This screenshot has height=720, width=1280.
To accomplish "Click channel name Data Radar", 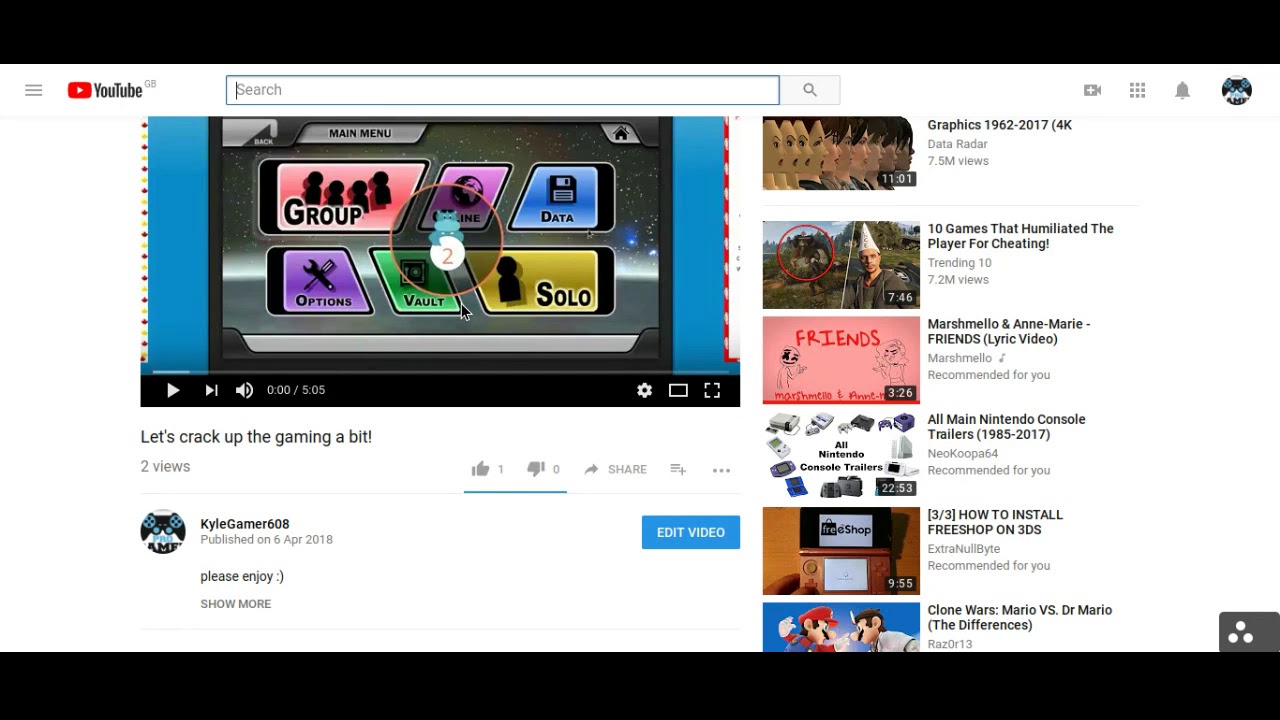I will 957,144.
